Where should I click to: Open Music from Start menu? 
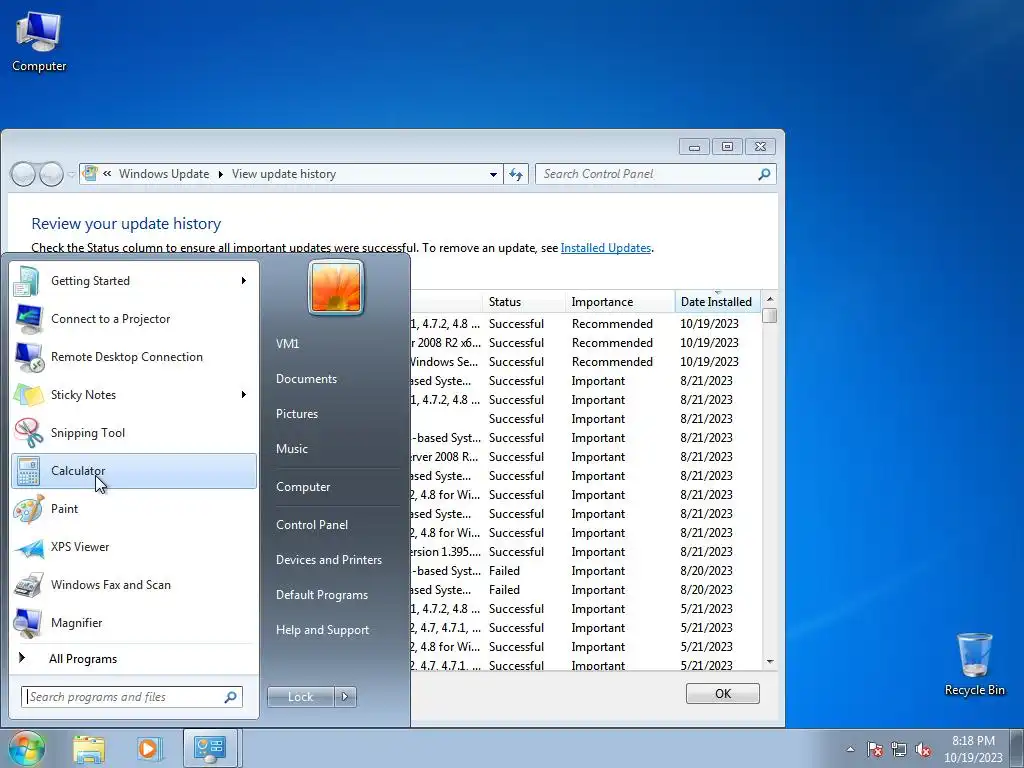tap(291, 449)
